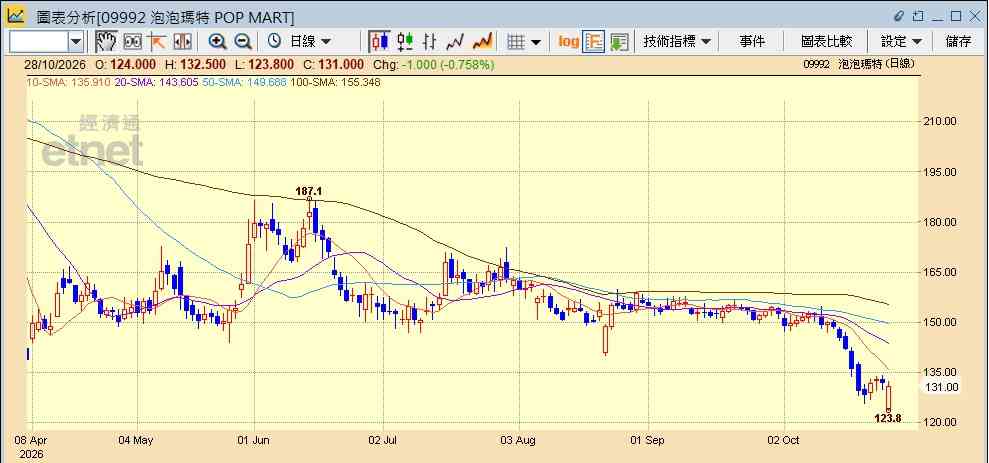The width and height of the screenshot is (989, 463).
Task: Click the 02 Oct date label
Action: 783,440
